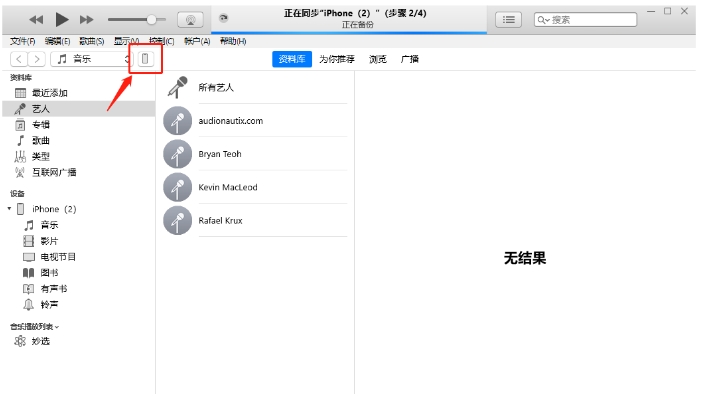
Task: Switch to the 广播 tab
Action: coord(410,59)
